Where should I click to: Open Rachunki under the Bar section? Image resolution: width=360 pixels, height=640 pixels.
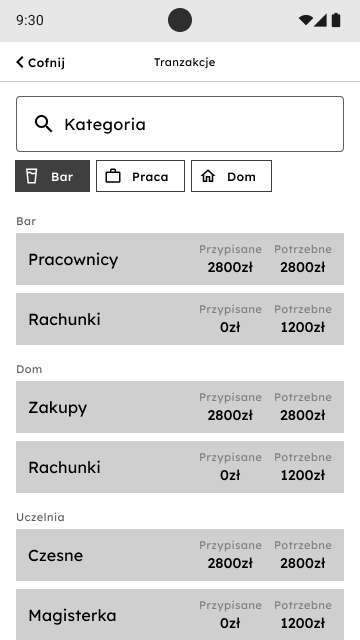pyautogui.click(x=180, y=319)
